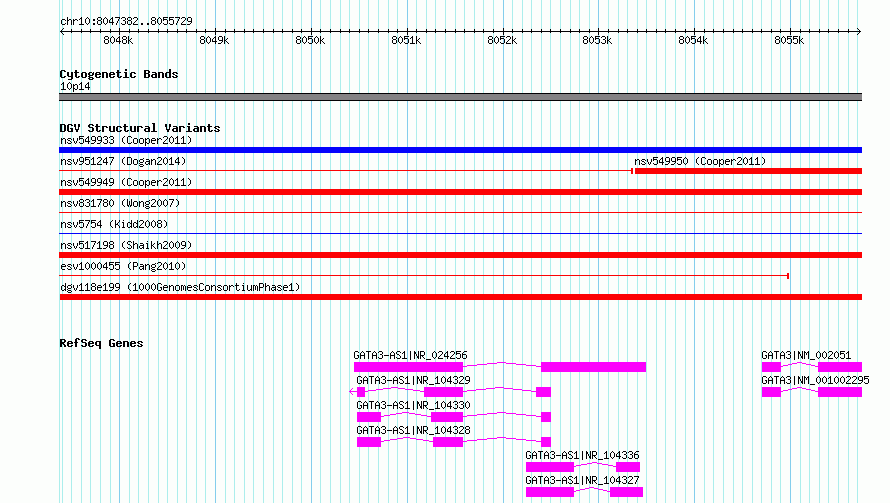The height and width of the screenshot is (503, 890).
Task: Select the 10p14 band label
Action: coord(75,86)
